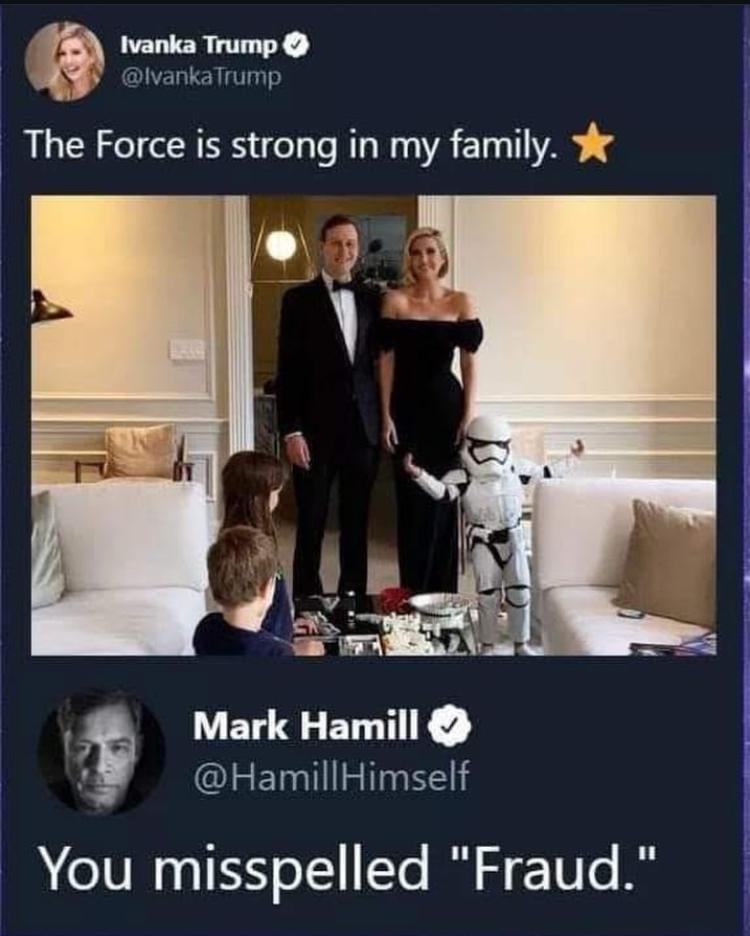The height and width of the screenshot is (936, 750).
Task: Click the verified badge beside Ivanka Trump
Action: click(x=297, y=45)
